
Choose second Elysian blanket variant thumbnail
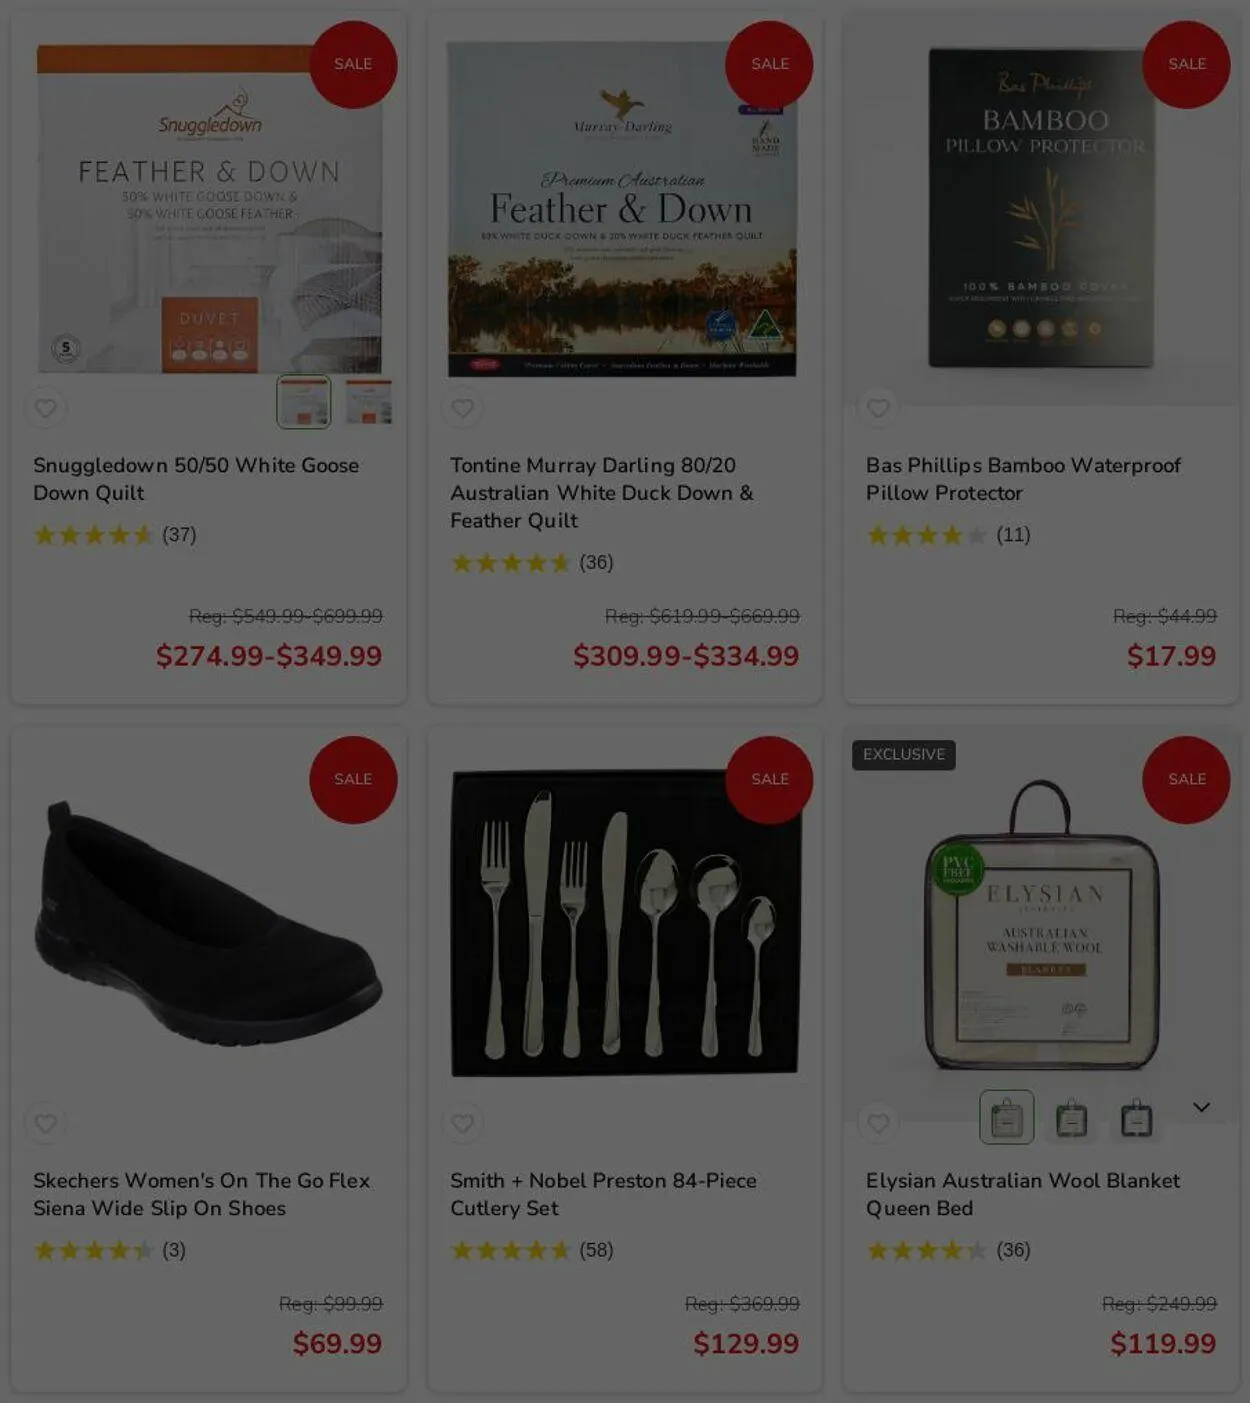(1071, 1118)
